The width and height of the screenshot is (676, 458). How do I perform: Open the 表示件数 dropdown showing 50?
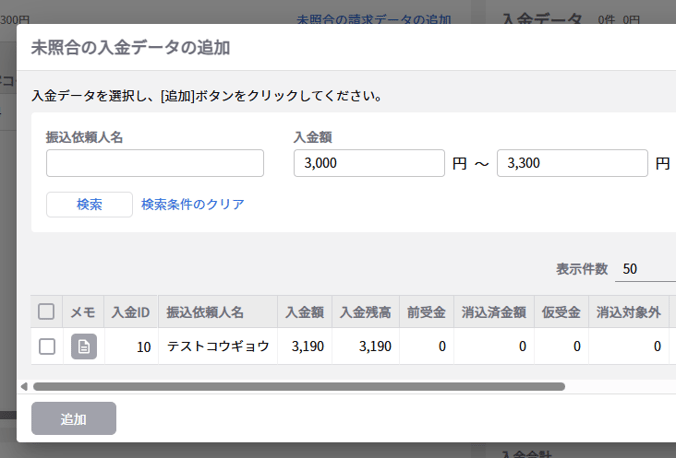tap(643, 269)
